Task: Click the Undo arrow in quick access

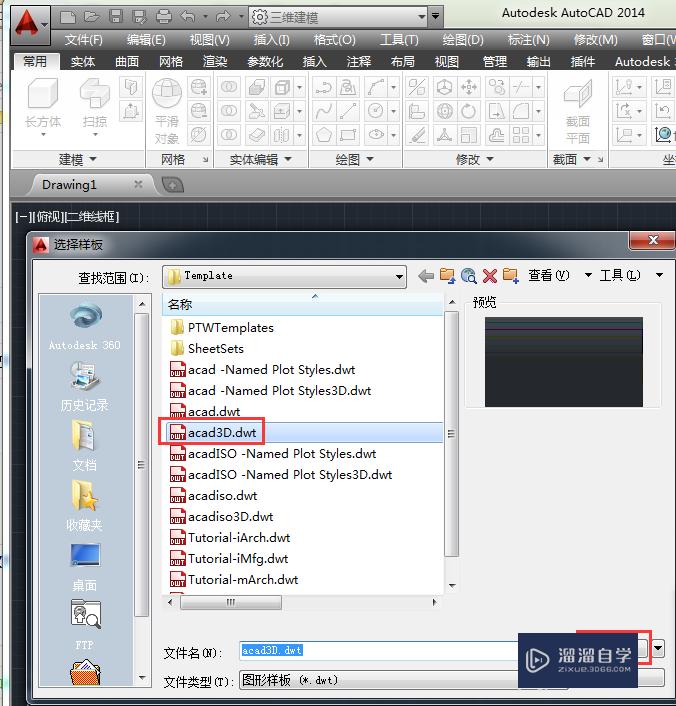Action: click(187, 17)
